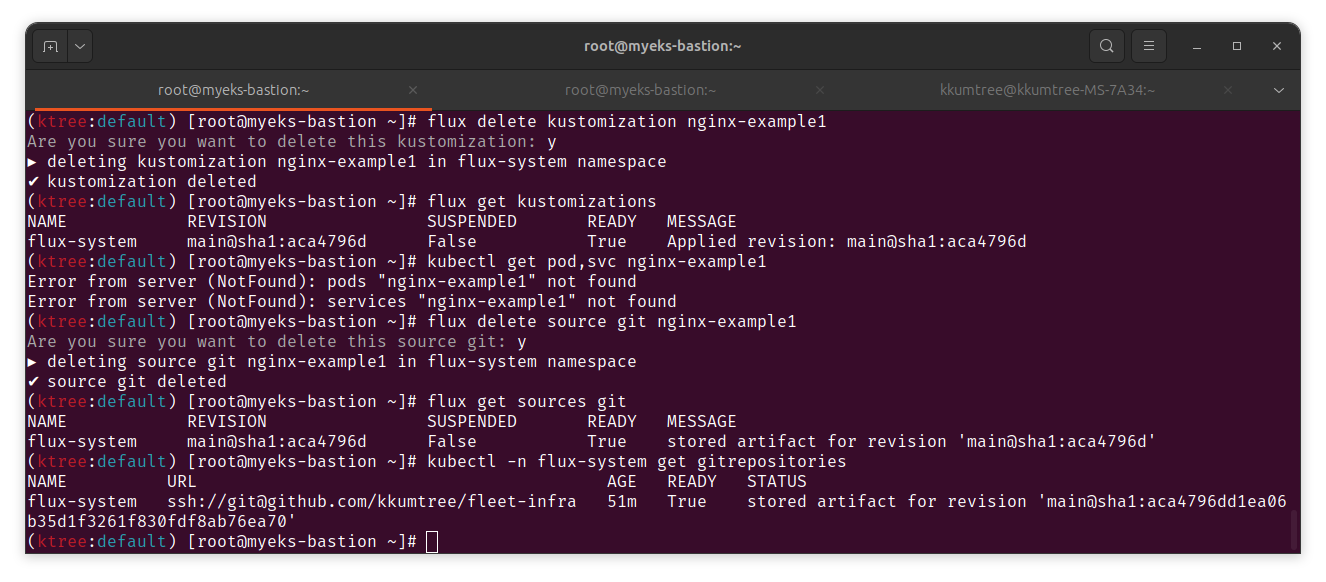
Task: Click the 'flux get kustomizations' command
Action: (x=541, y=202)
